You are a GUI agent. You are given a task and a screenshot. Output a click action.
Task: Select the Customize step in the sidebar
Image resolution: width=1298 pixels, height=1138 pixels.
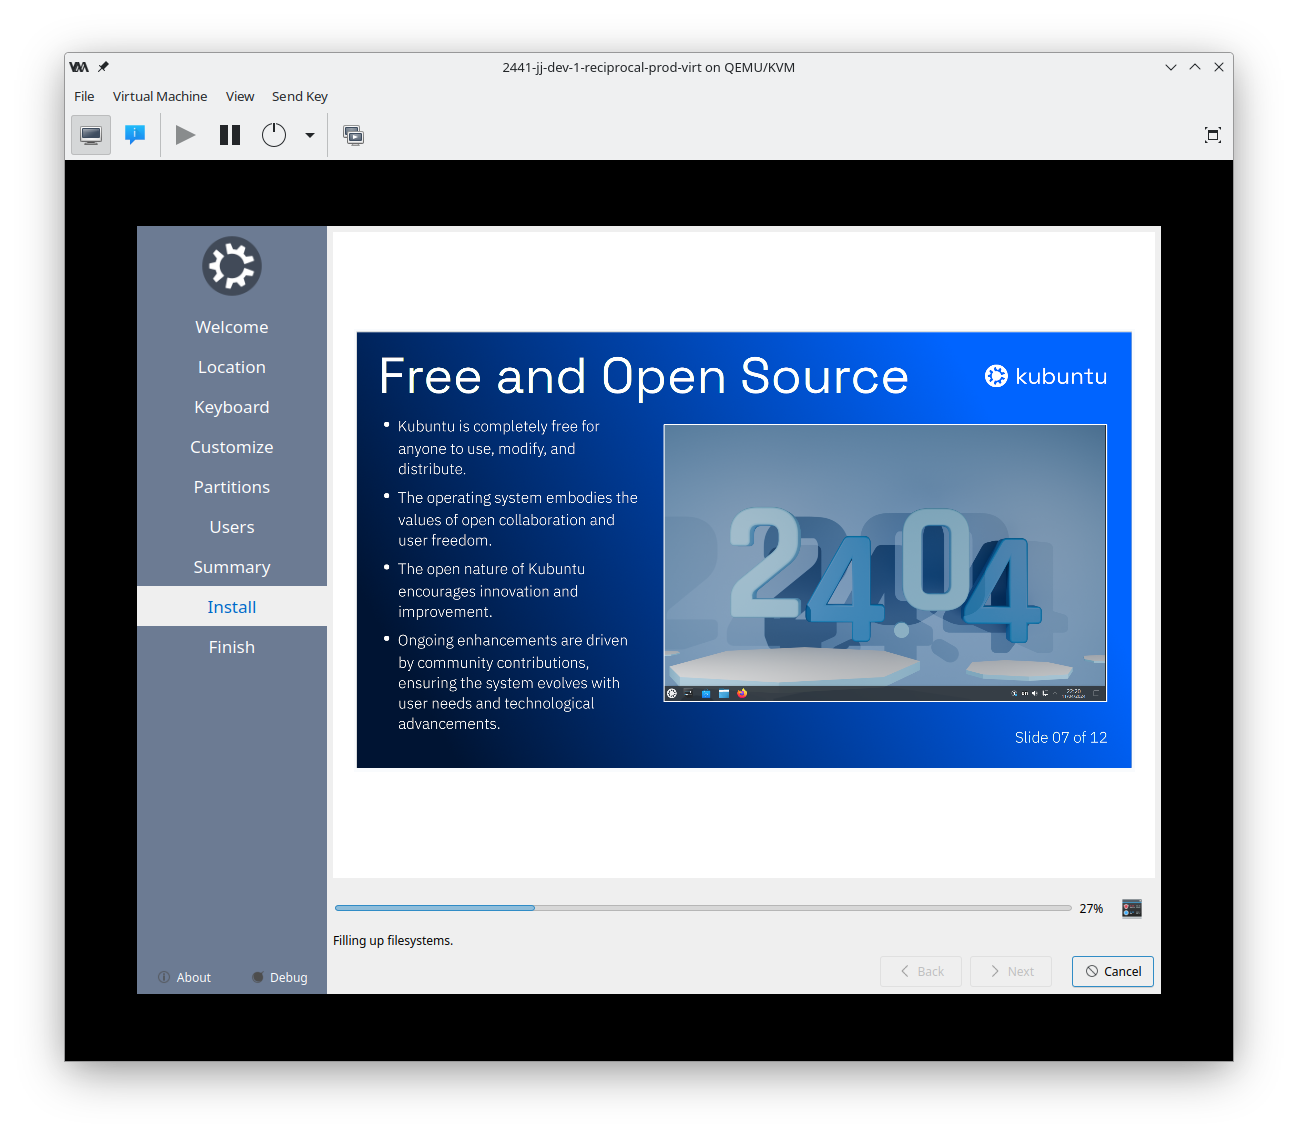pyautogui.click(x=232, y=447)
